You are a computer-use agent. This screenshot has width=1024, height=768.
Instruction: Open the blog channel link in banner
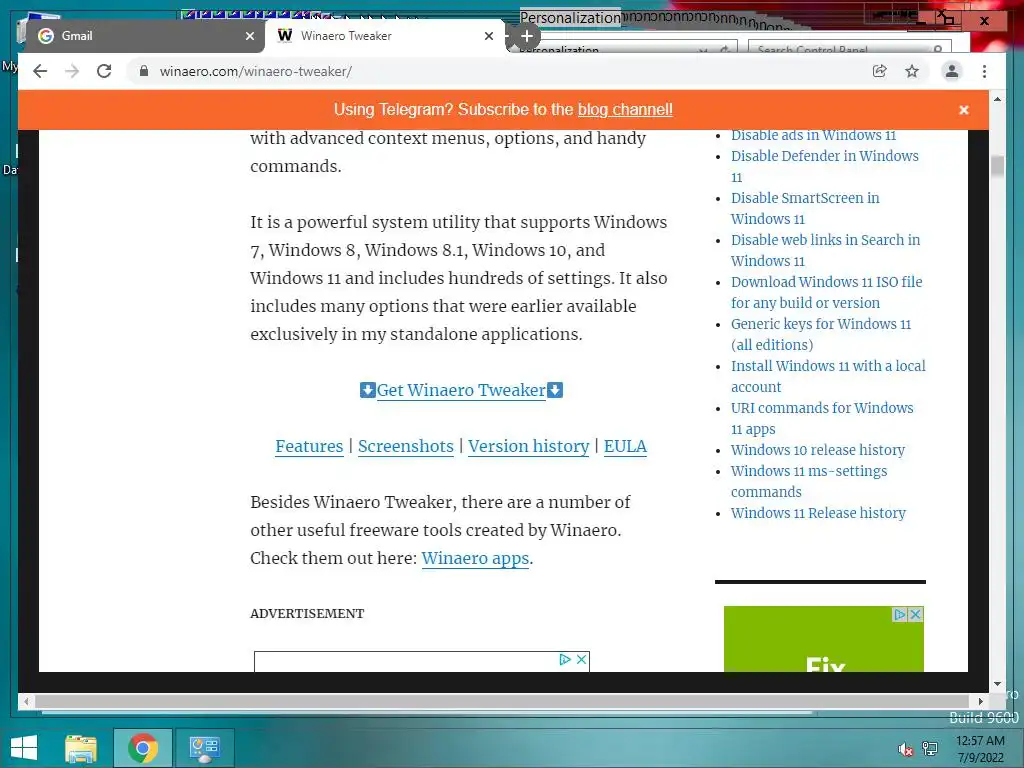click(x=625, y=110)
